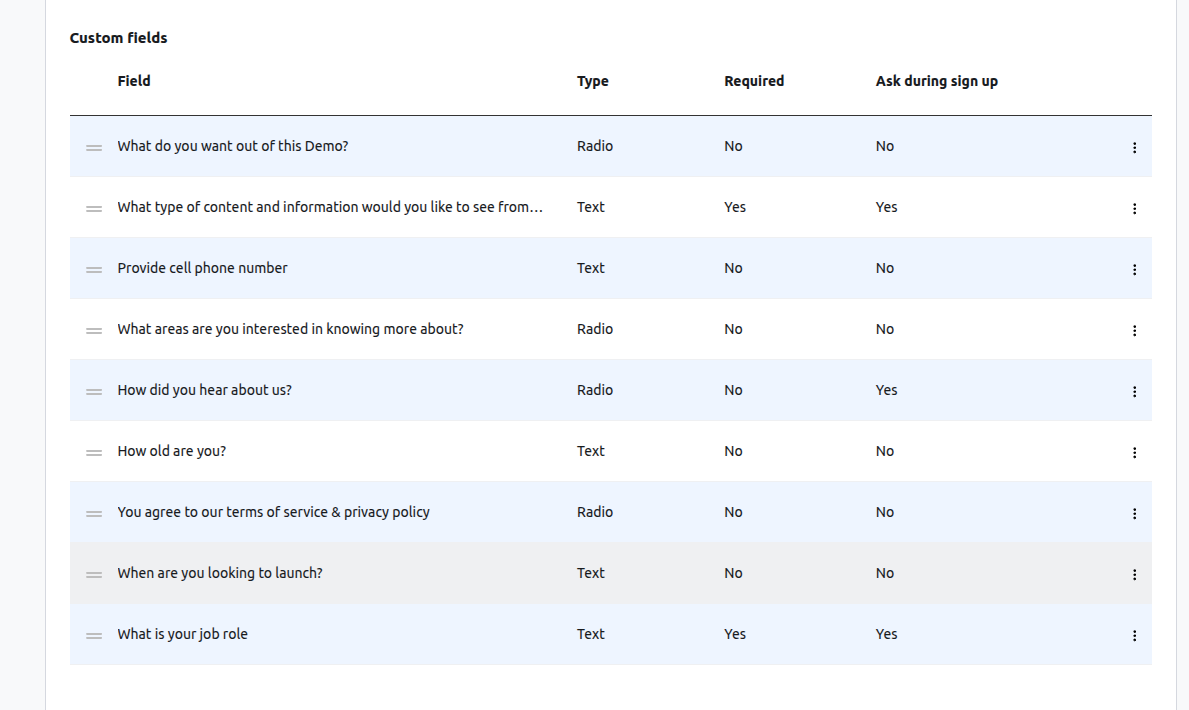
Task: Click 'How did you hear about us?' text
Action: (205, 390)
